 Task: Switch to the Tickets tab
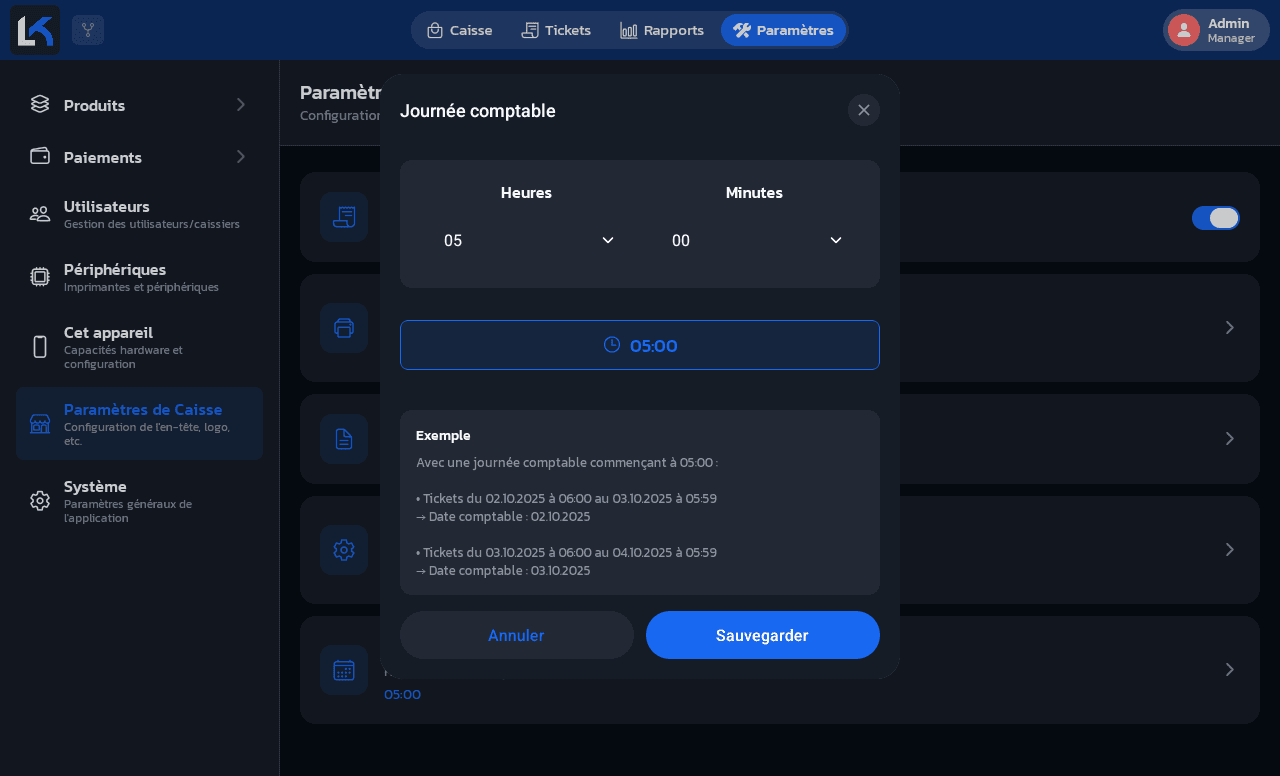click(556, 30)
